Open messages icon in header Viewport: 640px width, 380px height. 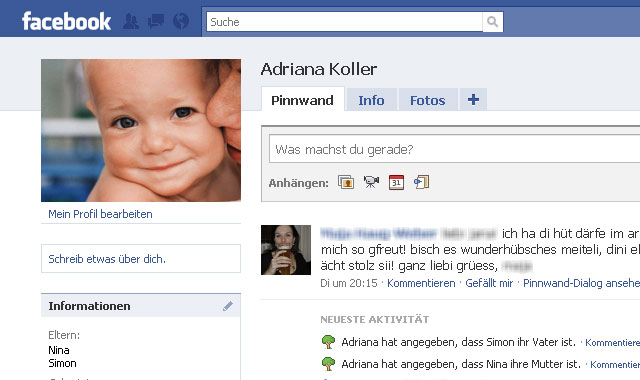click(x=156, y=21)
